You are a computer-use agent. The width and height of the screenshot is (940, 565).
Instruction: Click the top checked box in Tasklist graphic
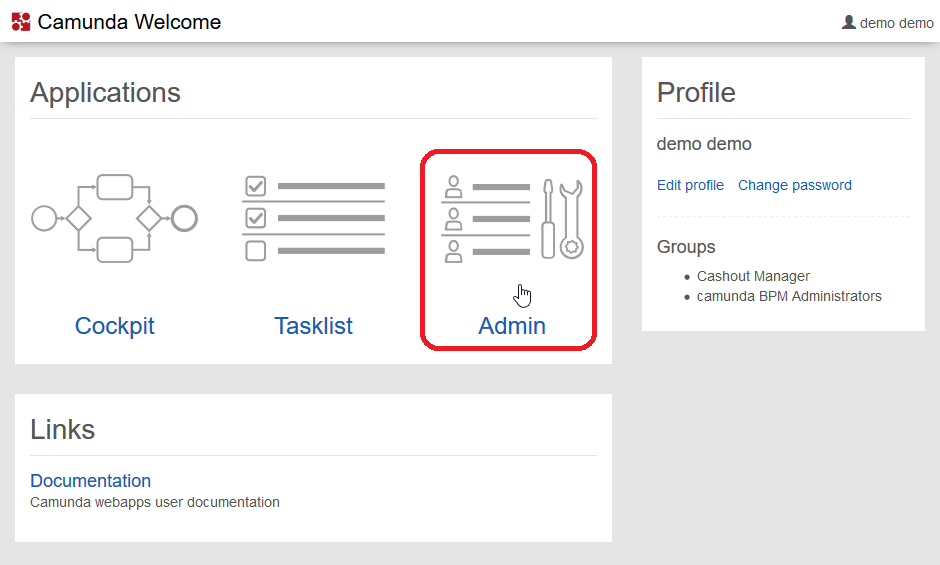pos(256,186)
